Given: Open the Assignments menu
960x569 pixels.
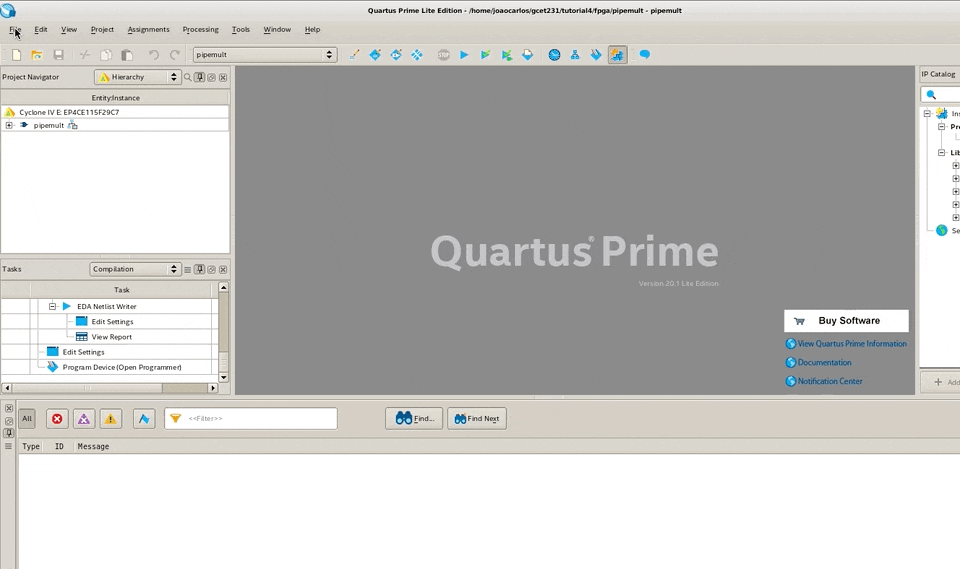Looking at the screenshot, I should [148, 29].
